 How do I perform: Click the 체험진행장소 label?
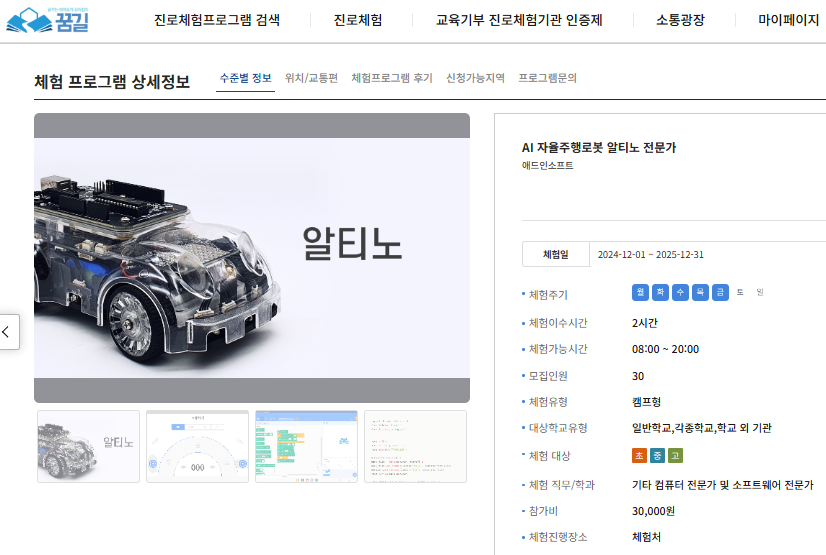click(558, 538)
